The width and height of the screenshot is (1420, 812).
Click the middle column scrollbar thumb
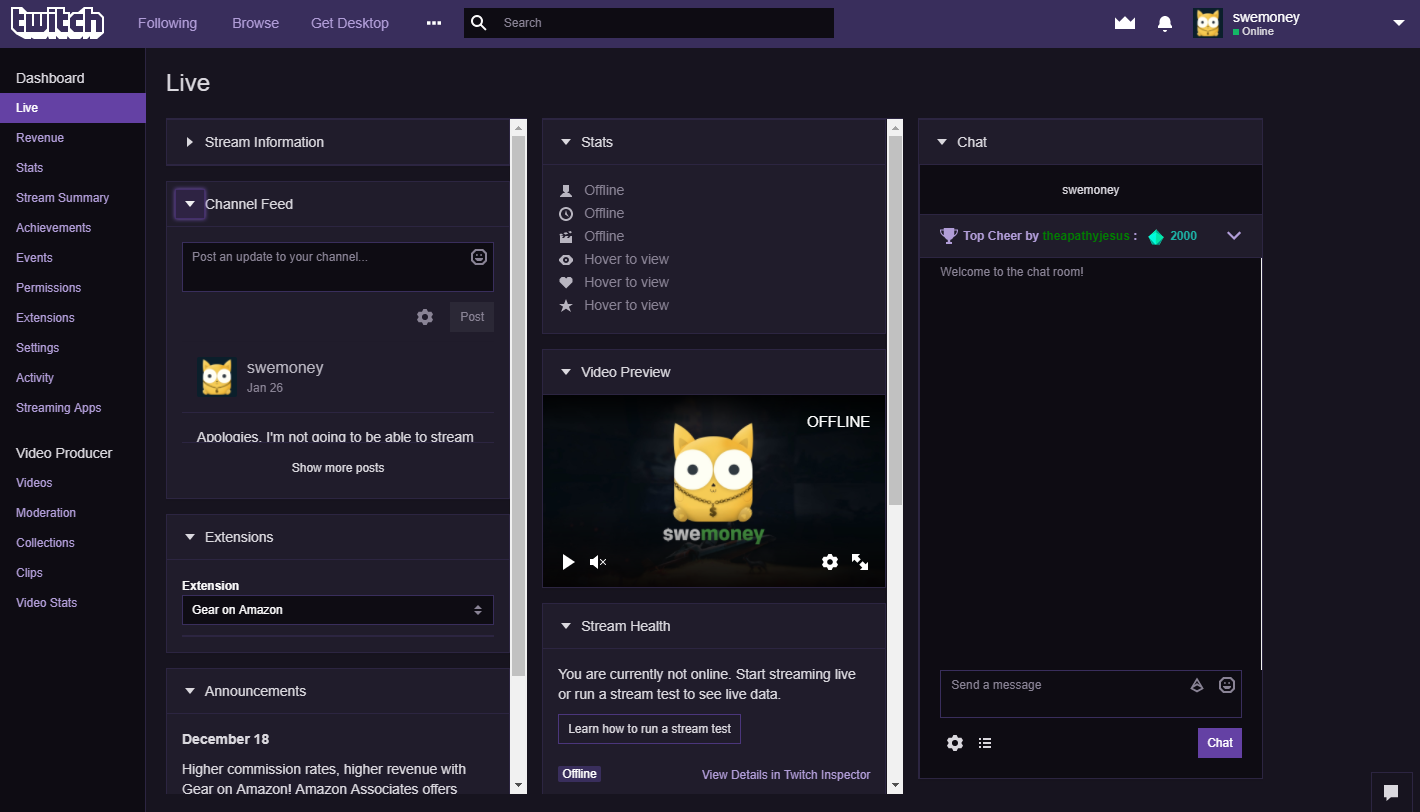pyautogui.click(x=895, y=320)
